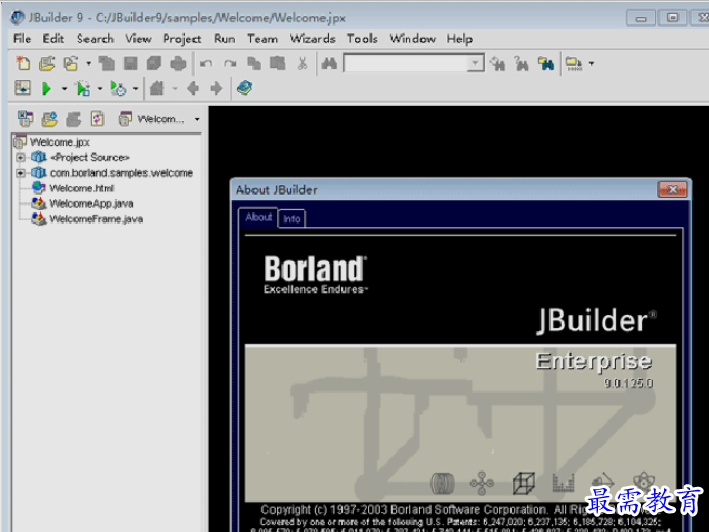Click the Redo arrow icon
The width and height of the screenshot is (709, 532).
[x=230, y=64]
